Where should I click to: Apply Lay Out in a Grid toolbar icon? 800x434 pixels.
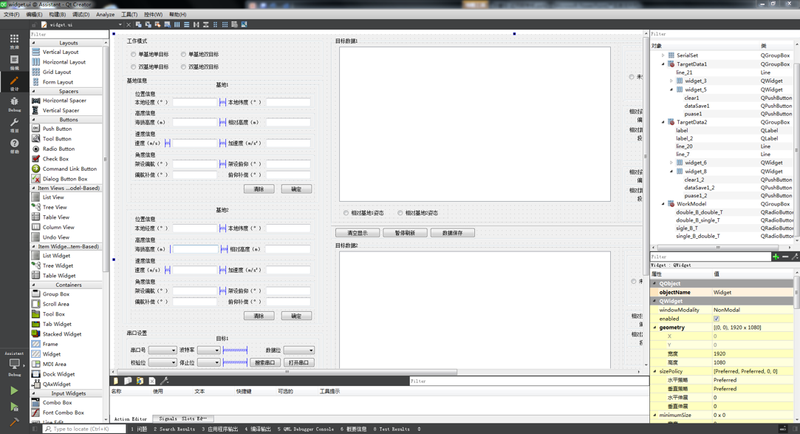pos(224,24)
